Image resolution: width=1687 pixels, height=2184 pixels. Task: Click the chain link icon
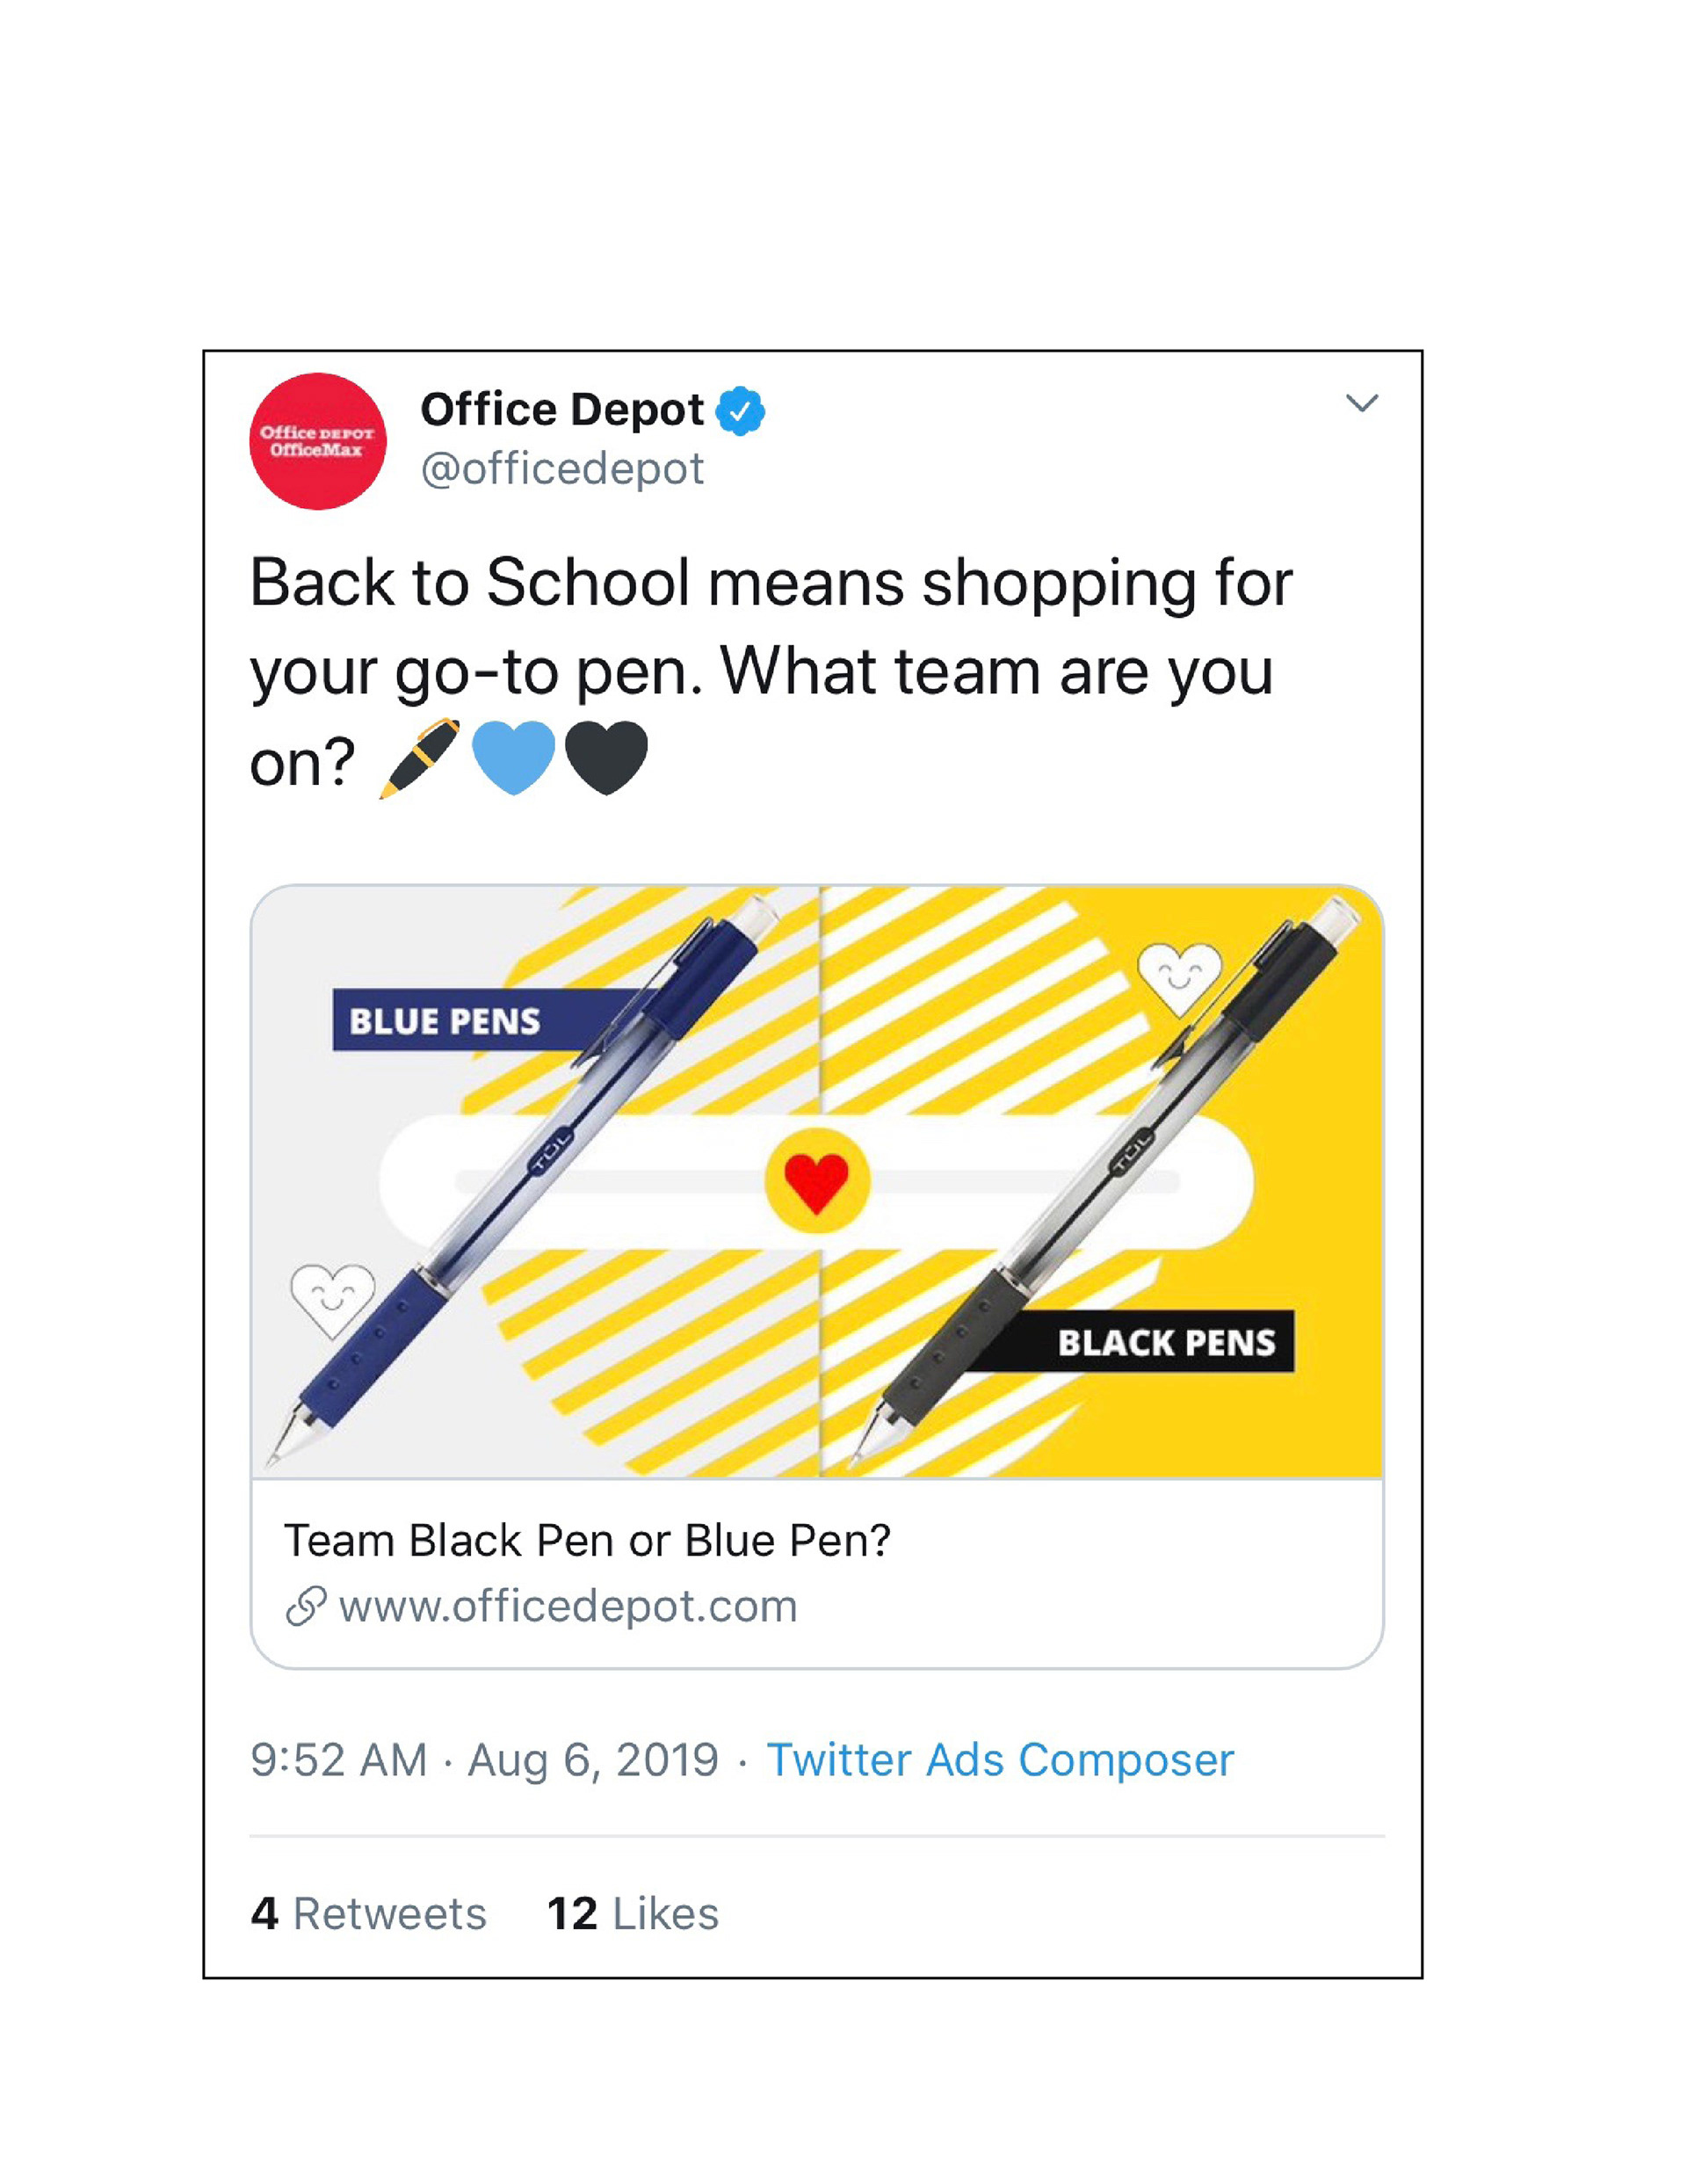coord(306,1606)
